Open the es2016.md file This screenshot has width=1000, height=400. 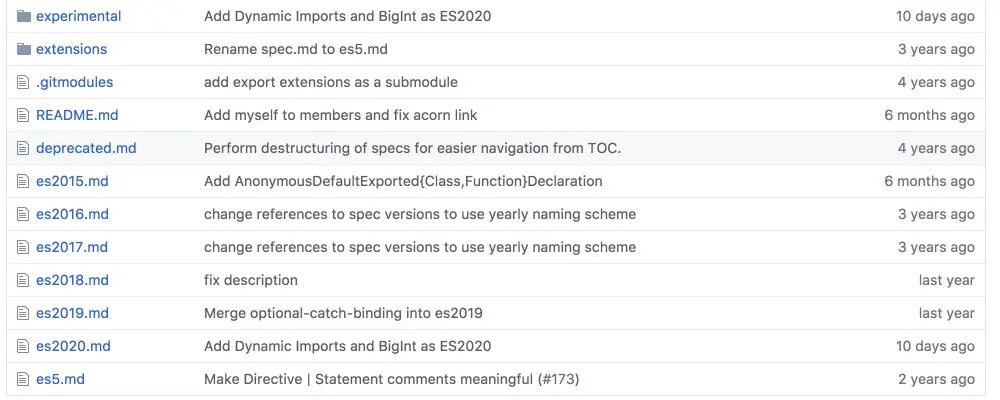(72, 214)
